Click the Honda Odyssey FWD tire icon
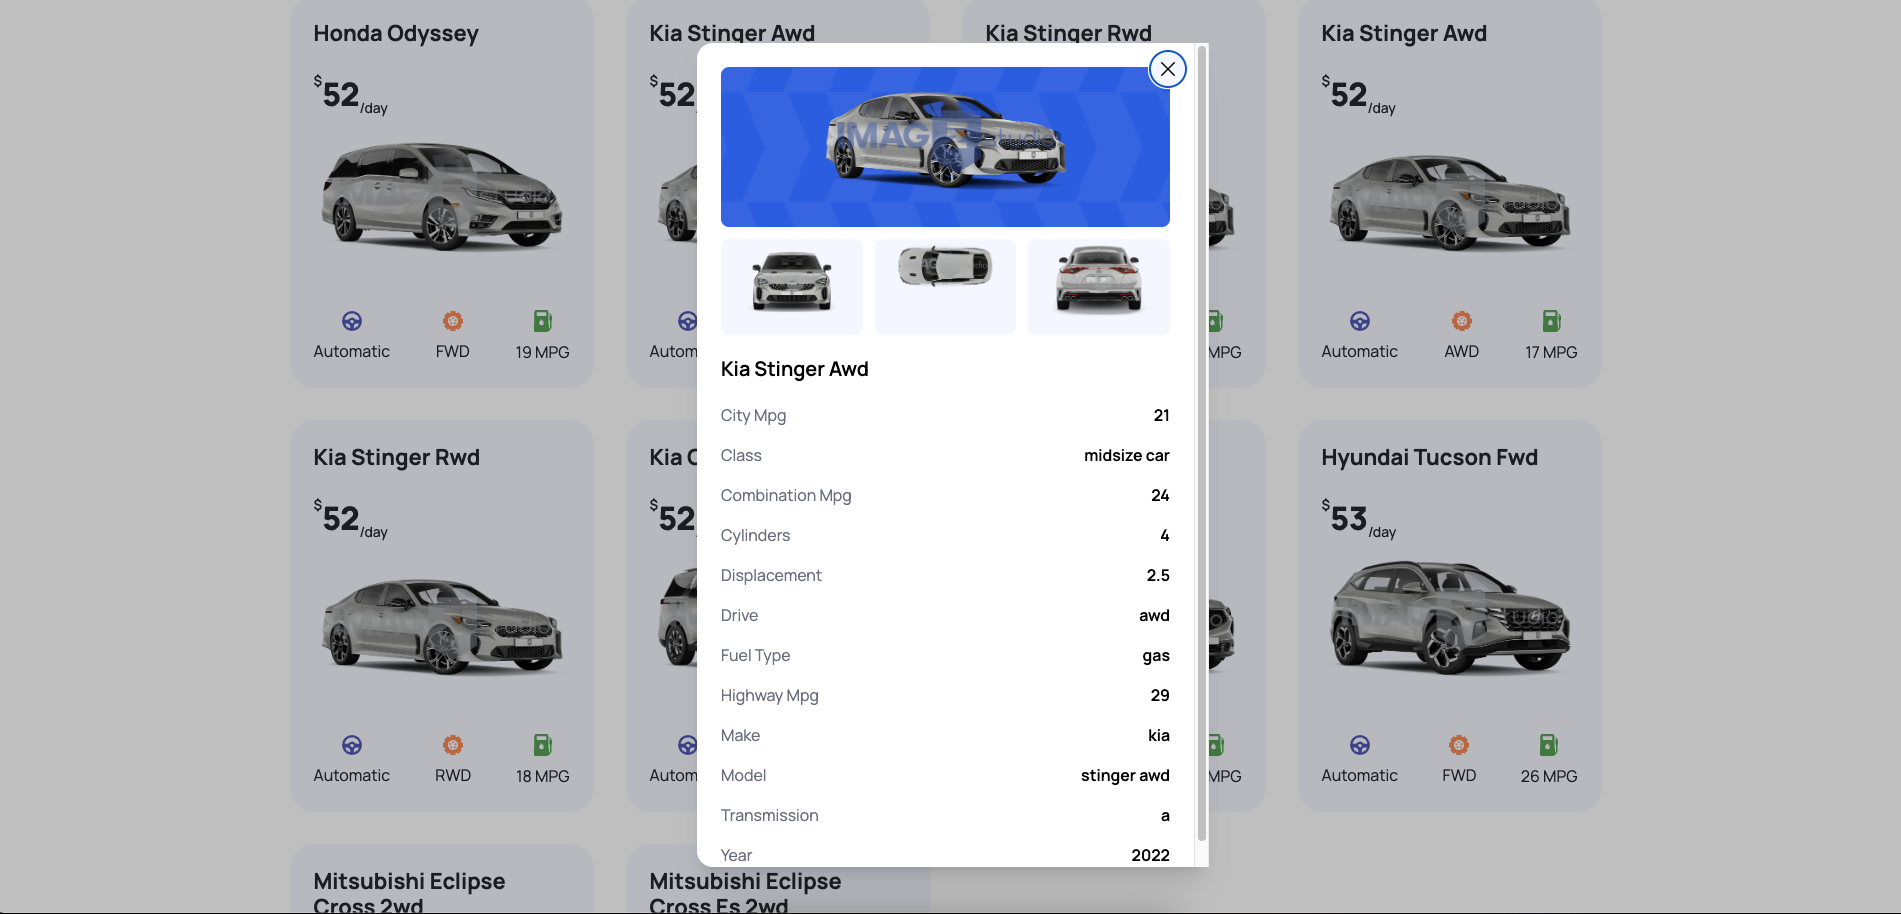 [453, 321]
